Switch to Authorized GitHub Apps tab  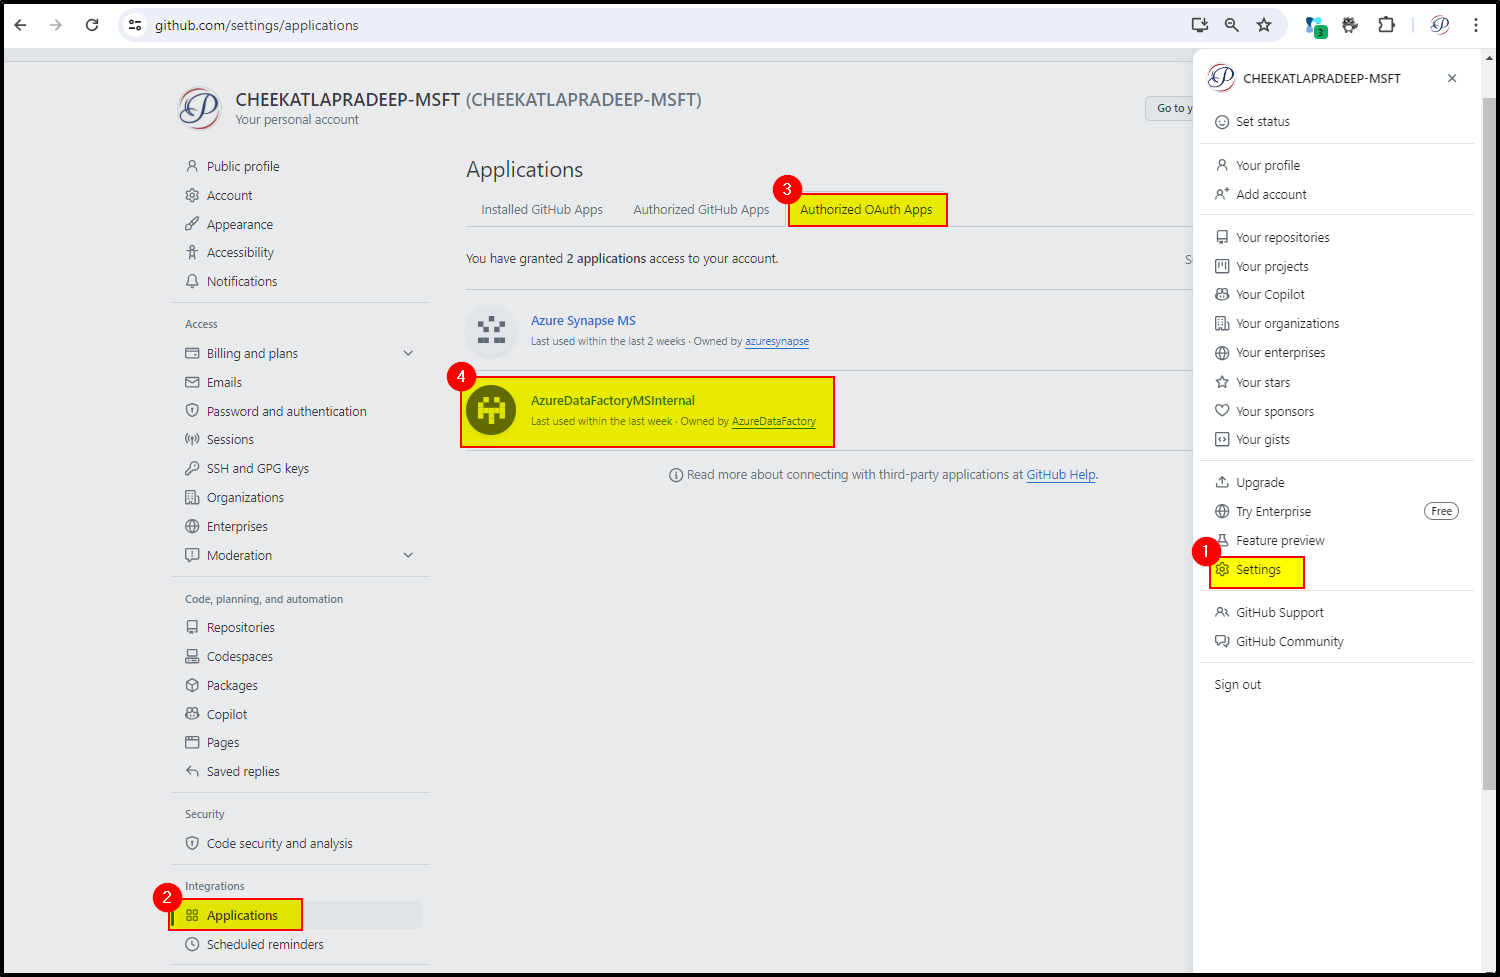pyautogui.click(x=701, y=210)
